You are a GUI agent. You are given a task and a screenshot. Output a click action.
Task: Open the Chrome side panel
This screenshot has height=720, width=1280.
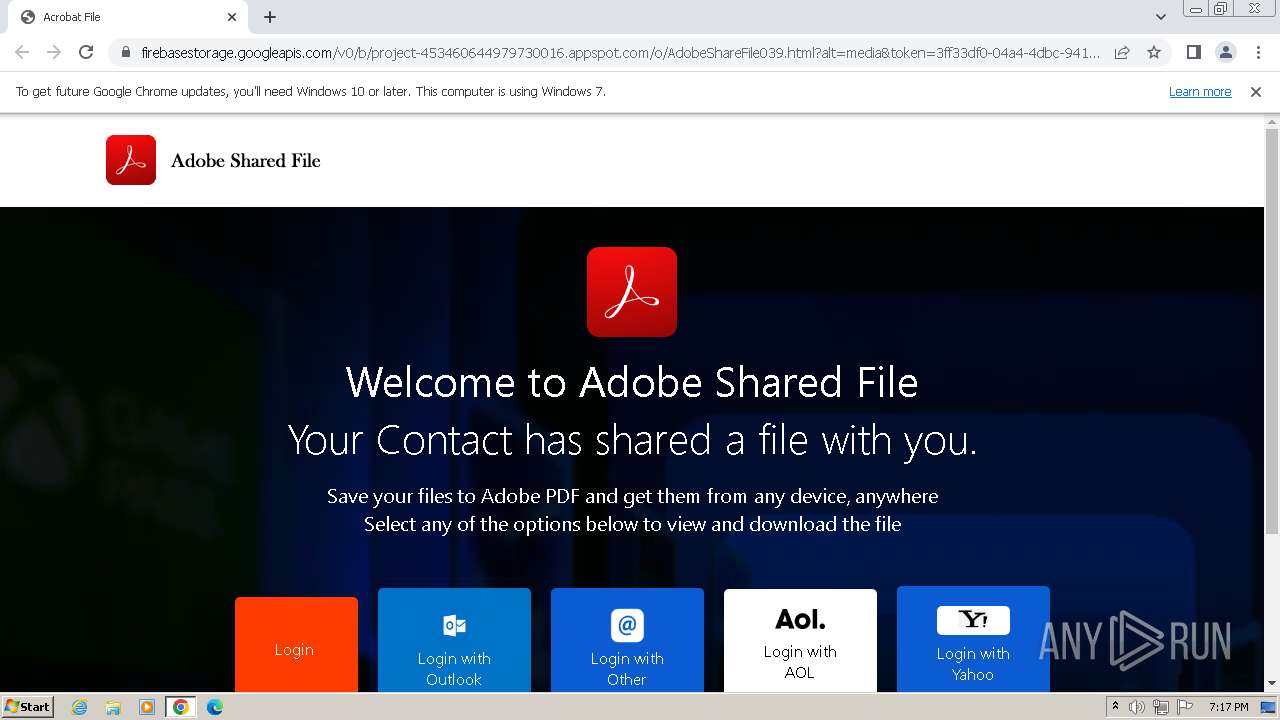pyautogui.click(x=1193, y=52)
